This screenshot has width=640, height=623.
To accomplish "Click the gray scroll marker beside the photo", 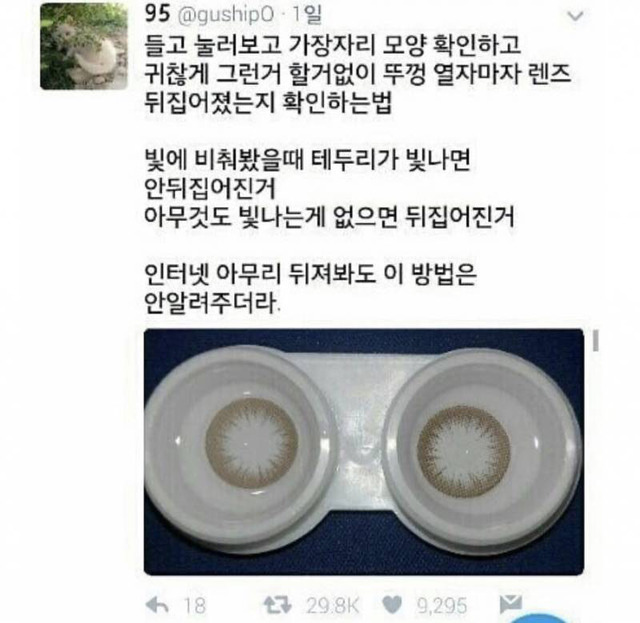I will [x=596, y=341].
